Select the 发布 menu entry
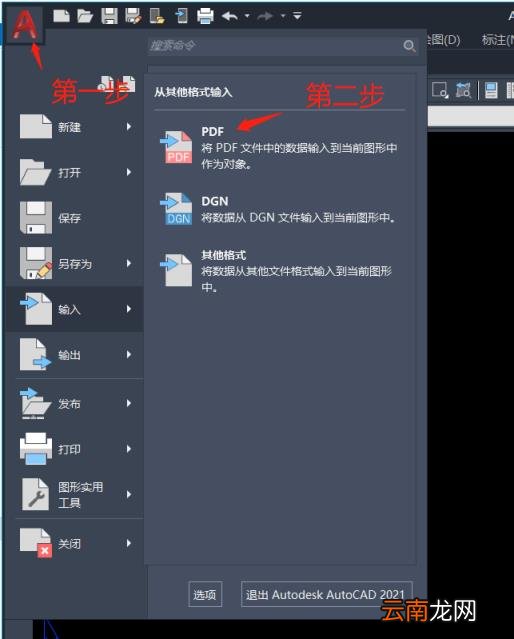Image resolution: width=514 pixels, height=639 pixels. 75,403
